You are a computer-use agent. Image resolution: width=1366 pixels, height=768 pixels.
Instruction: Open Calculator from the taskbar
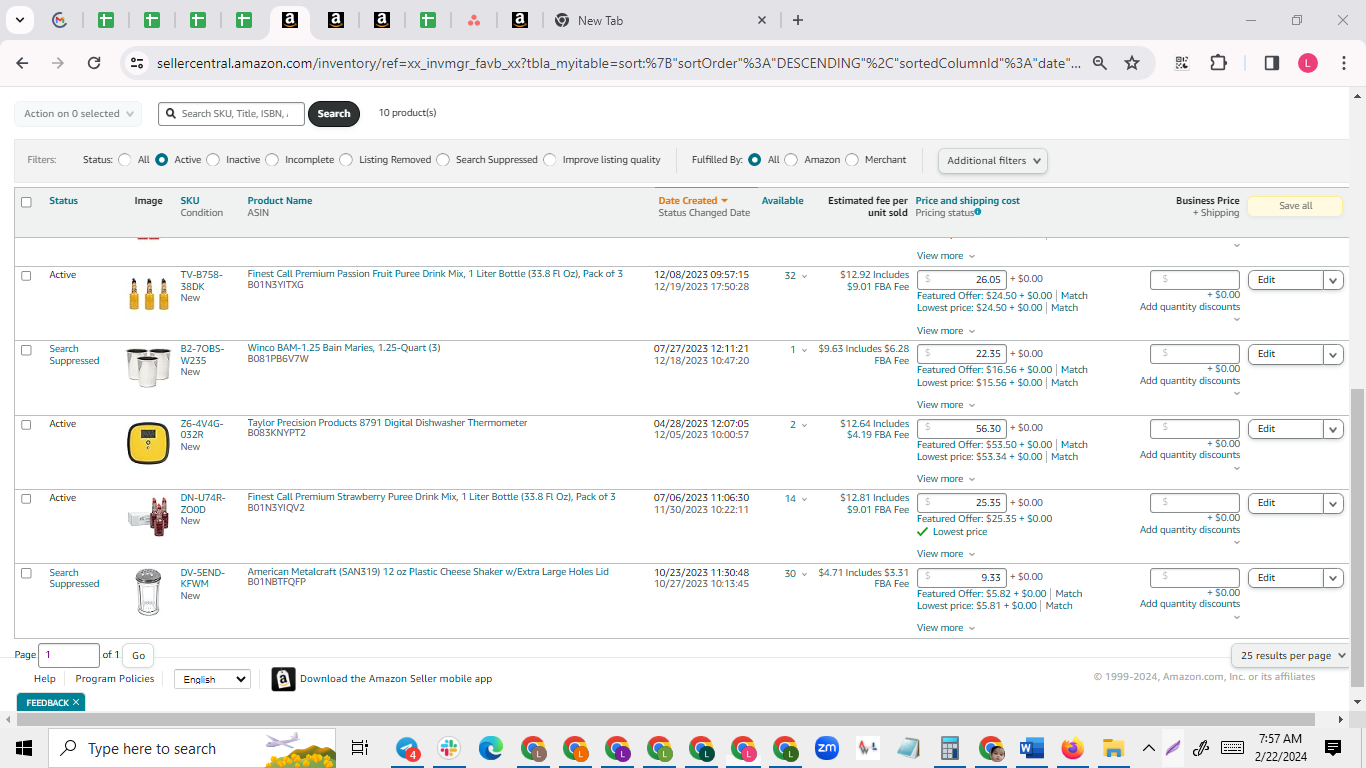pyautogui.click(x=950, y=748)
